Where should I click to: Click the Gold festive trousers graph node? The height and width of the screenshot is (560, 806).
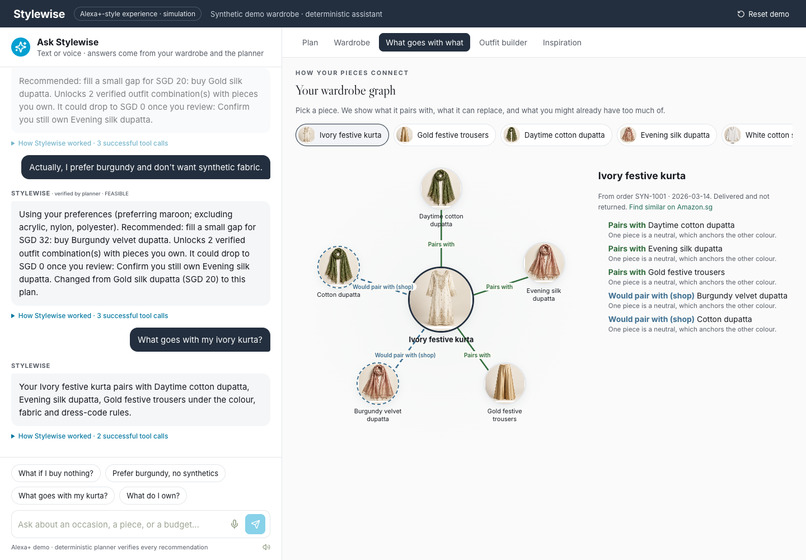pos(505,383)
